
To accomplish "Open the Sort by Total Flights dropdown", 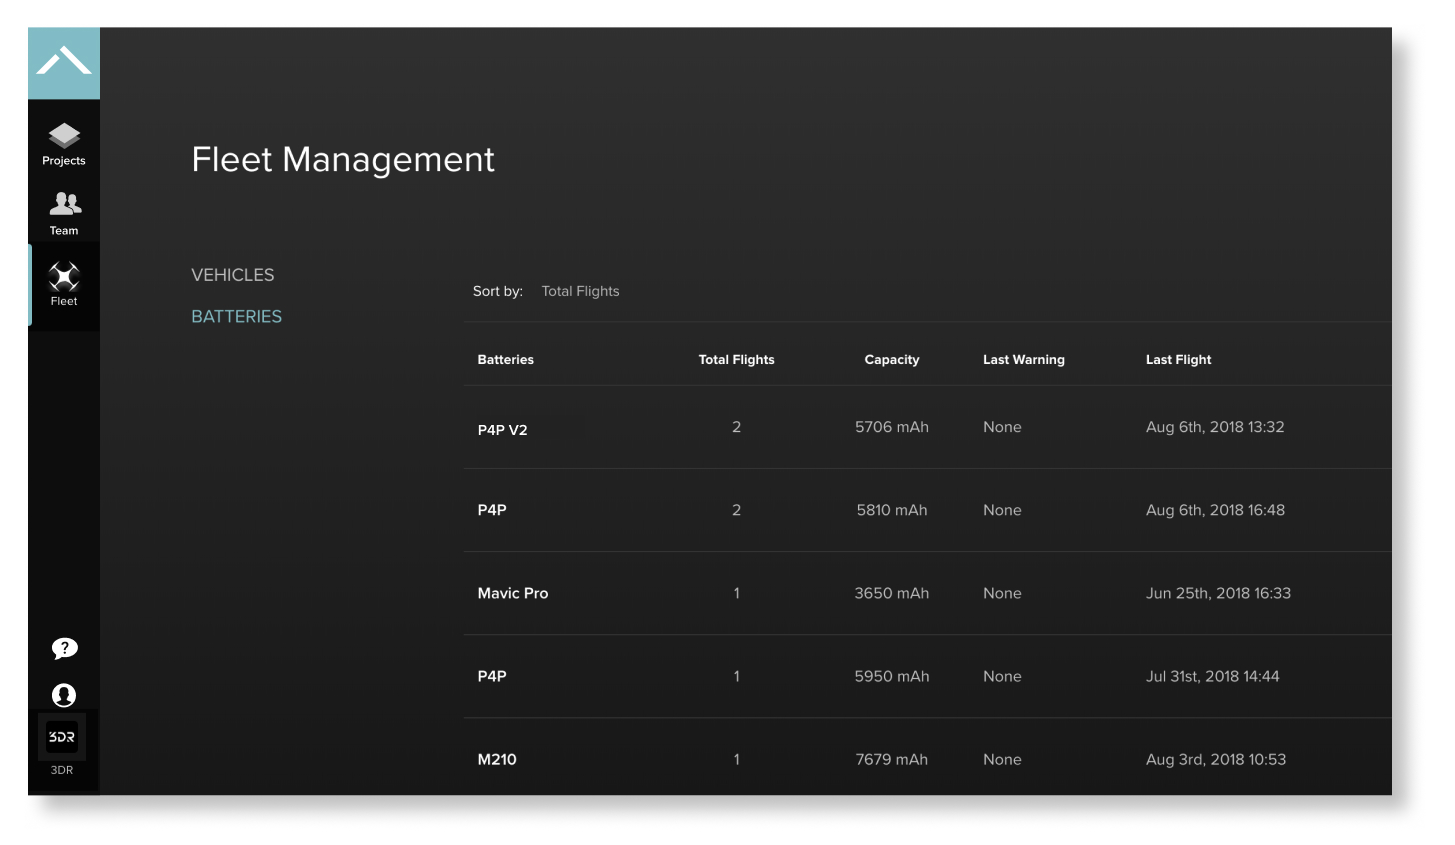I will 580,291.
